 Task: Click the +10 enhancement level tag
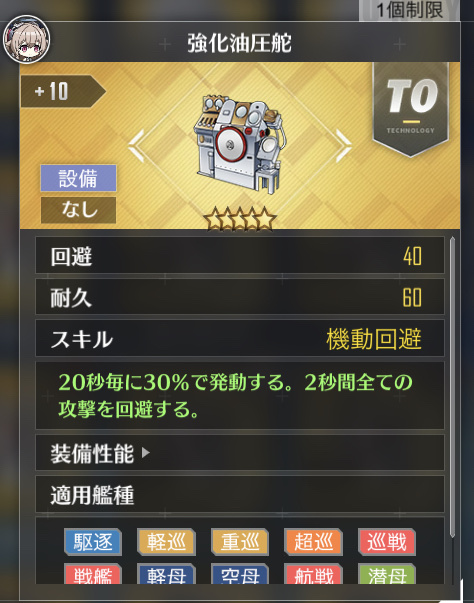63,91
